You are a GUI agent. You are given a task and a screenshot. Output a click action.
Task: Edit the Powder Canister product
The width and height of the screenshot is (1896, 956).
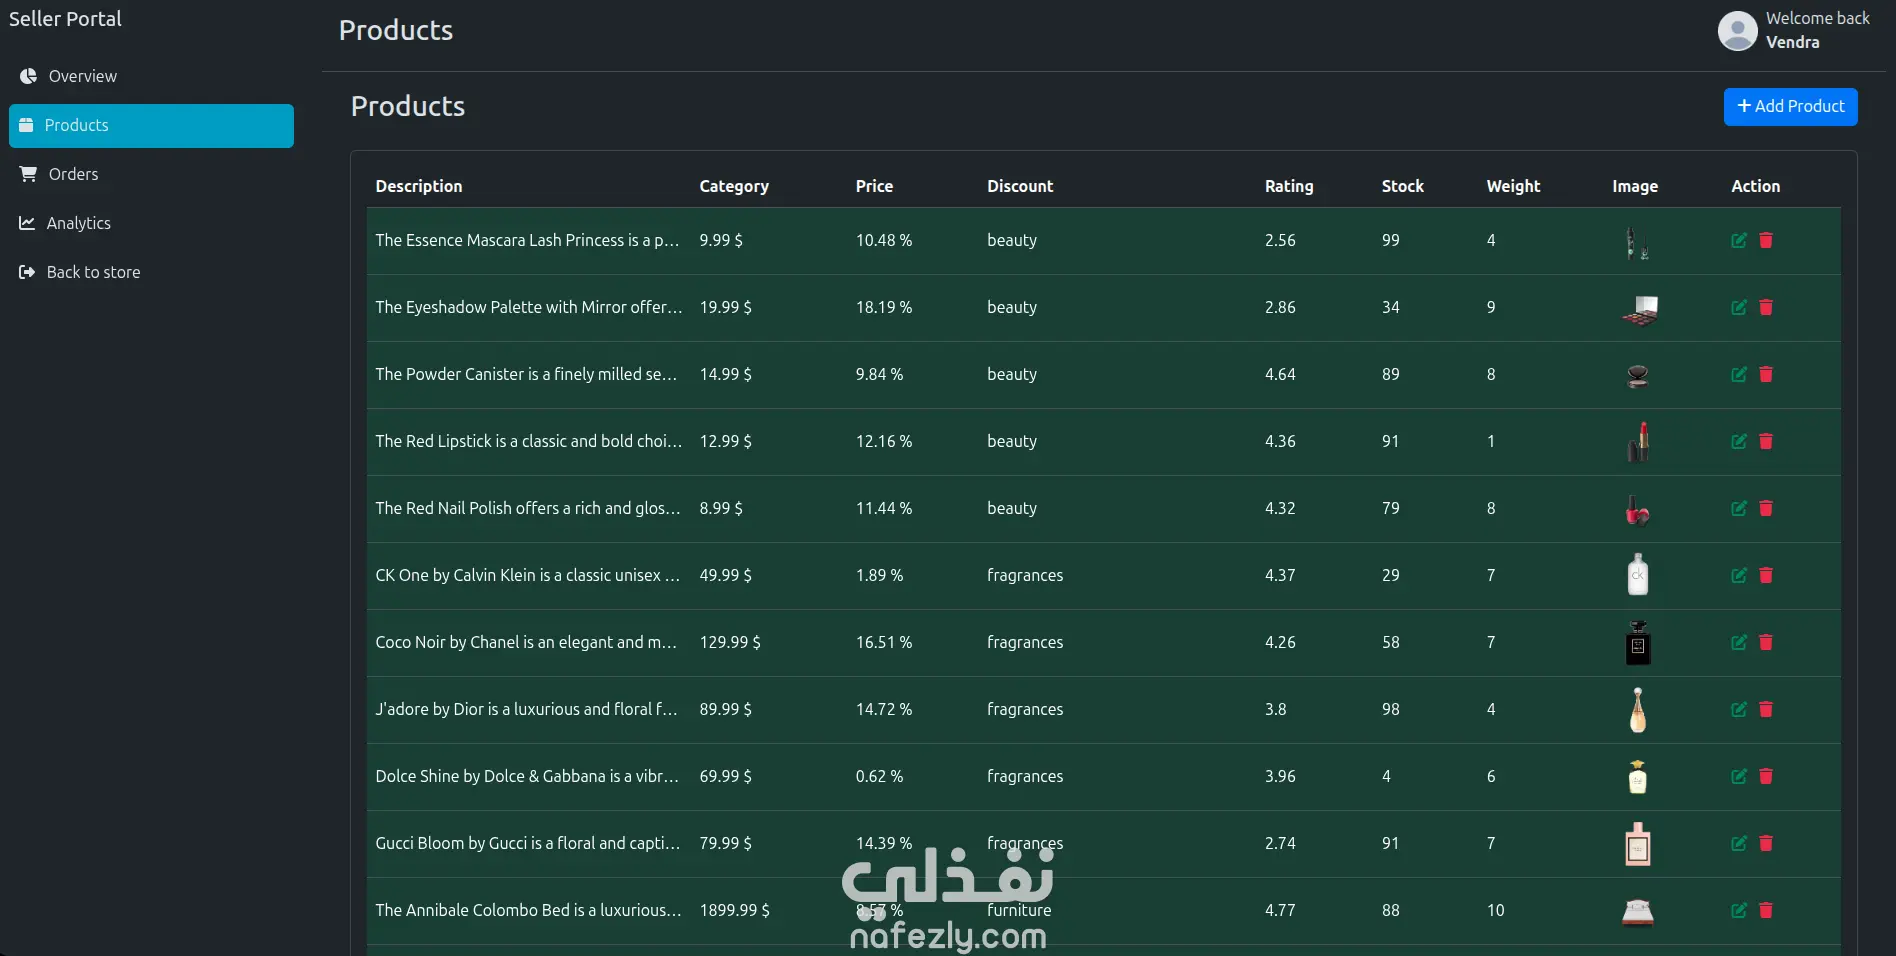pos(1739,374)
